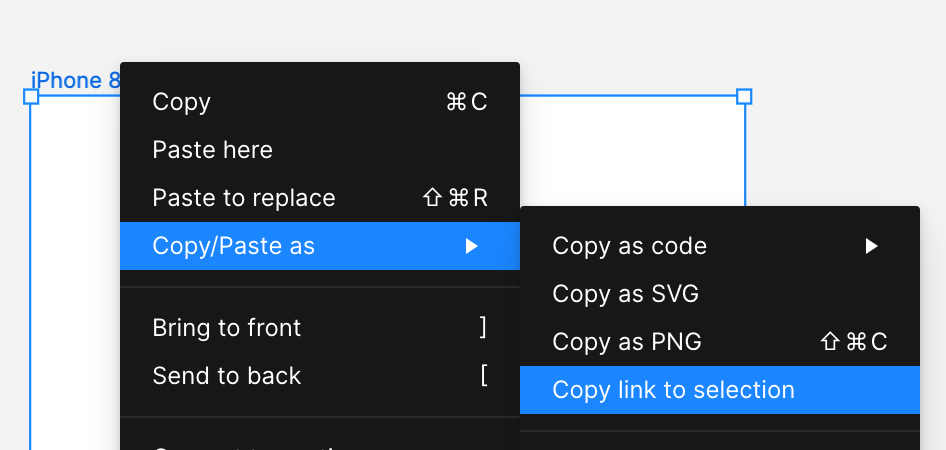Click Copy as SVG
Image resolution: width=946 pixels, height=450 pixels.
point(625,294)
